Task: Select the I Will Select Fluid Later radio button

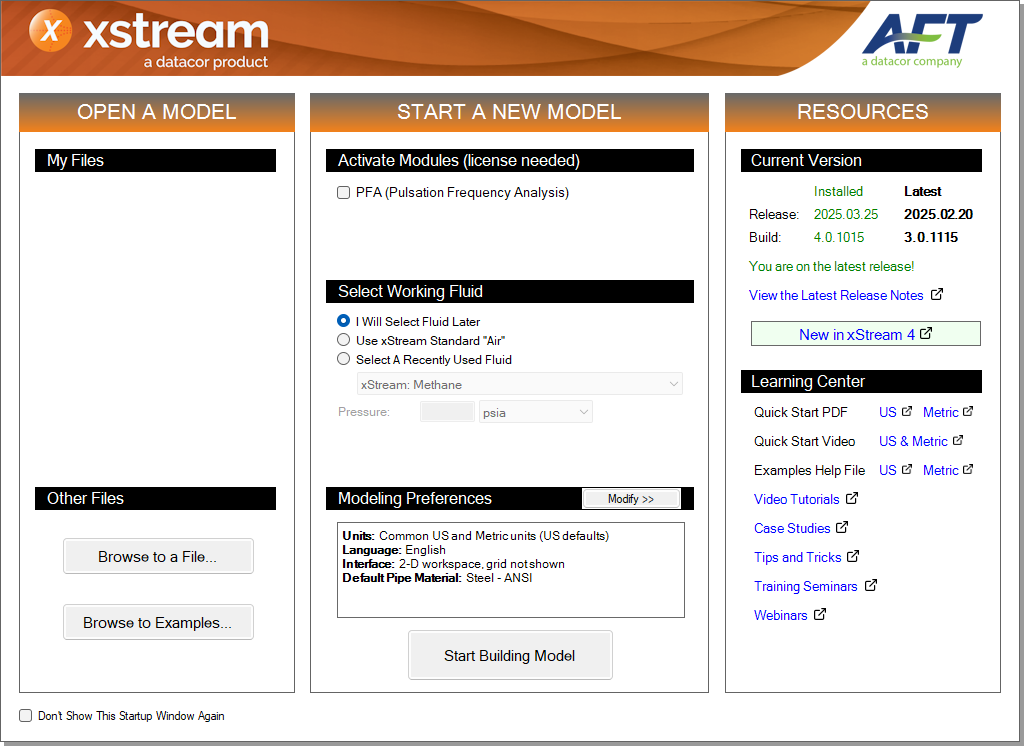Action: tap(344, 321)
